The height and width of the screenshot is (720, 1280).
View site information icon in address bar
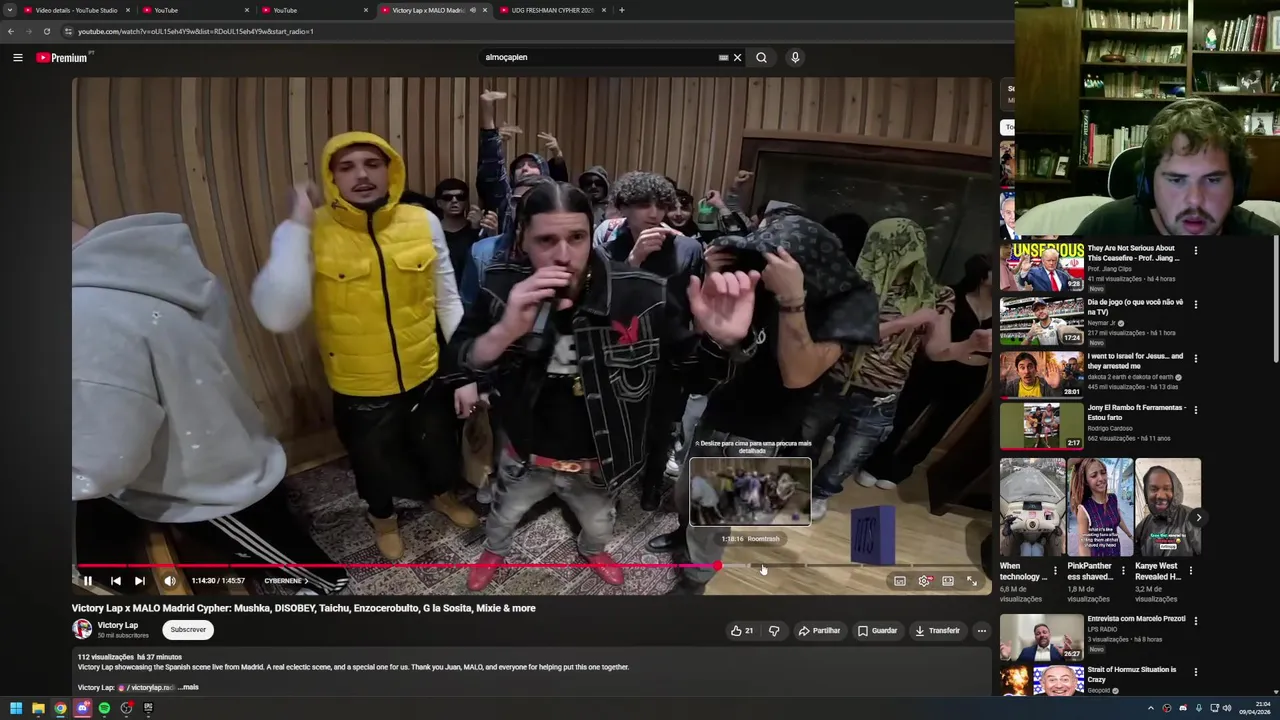click(68, 31)
